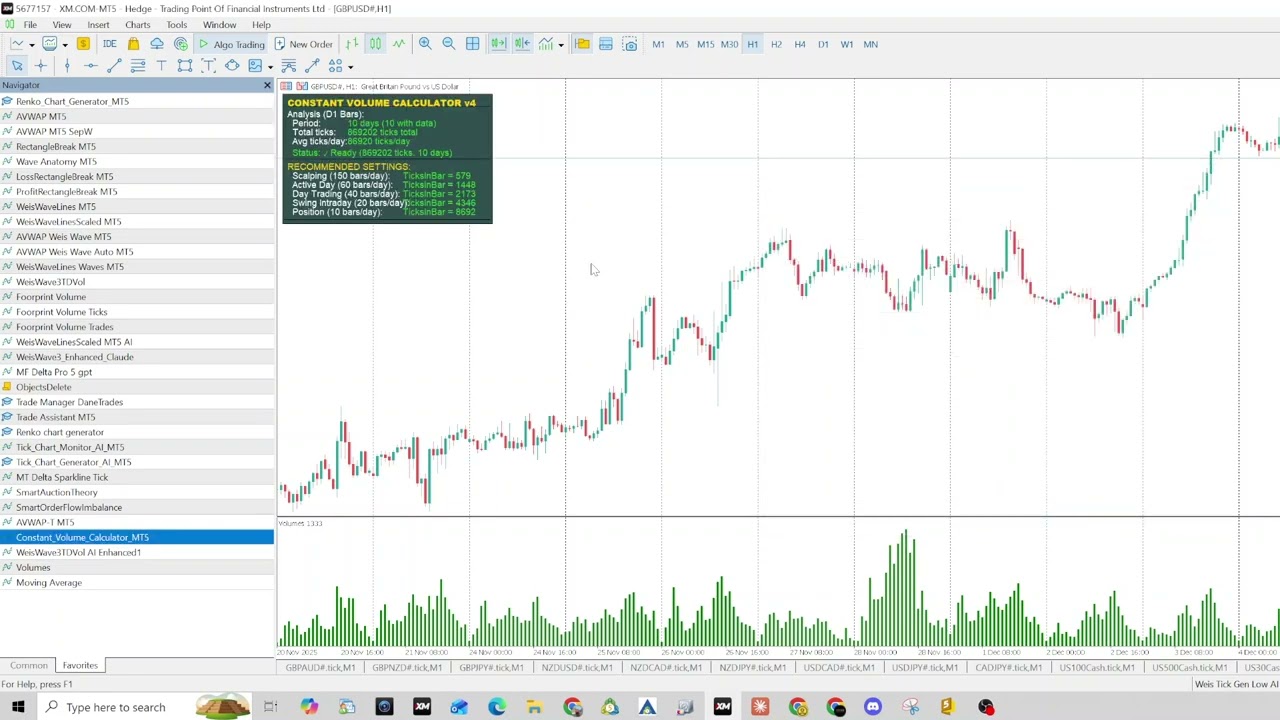Click the gold dollar-sign icon

[x=83, y=44]
